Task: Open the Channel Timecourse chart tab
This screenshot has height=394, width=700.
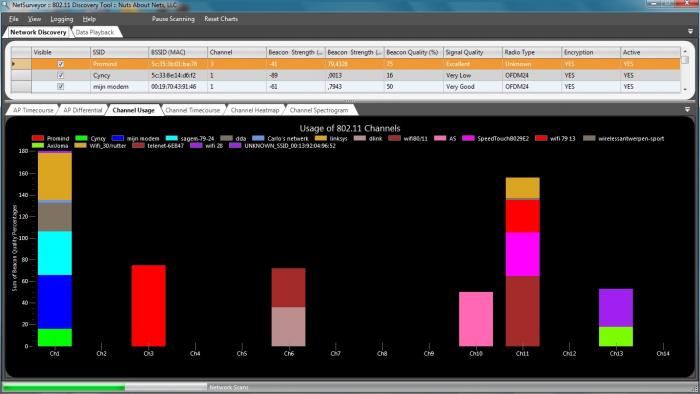Action: tap(192, 110)
